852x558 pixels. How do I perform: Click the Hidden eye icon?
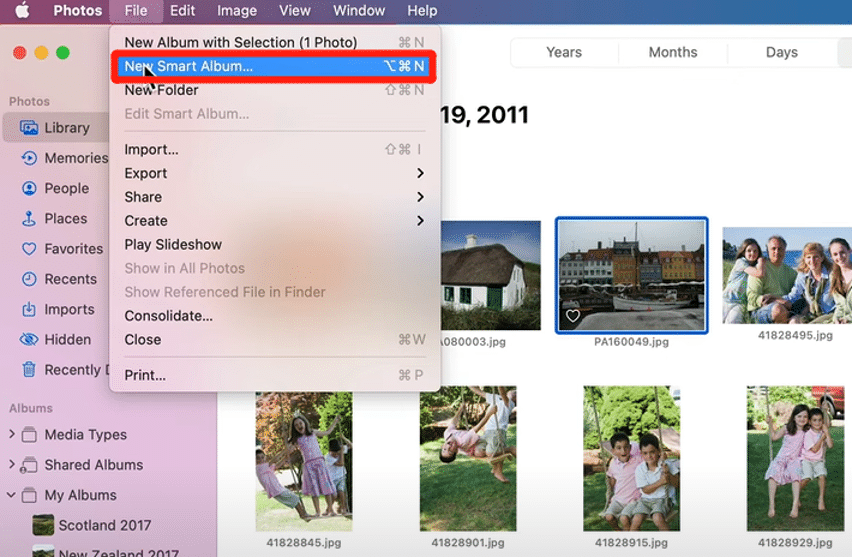pos(29,340)
